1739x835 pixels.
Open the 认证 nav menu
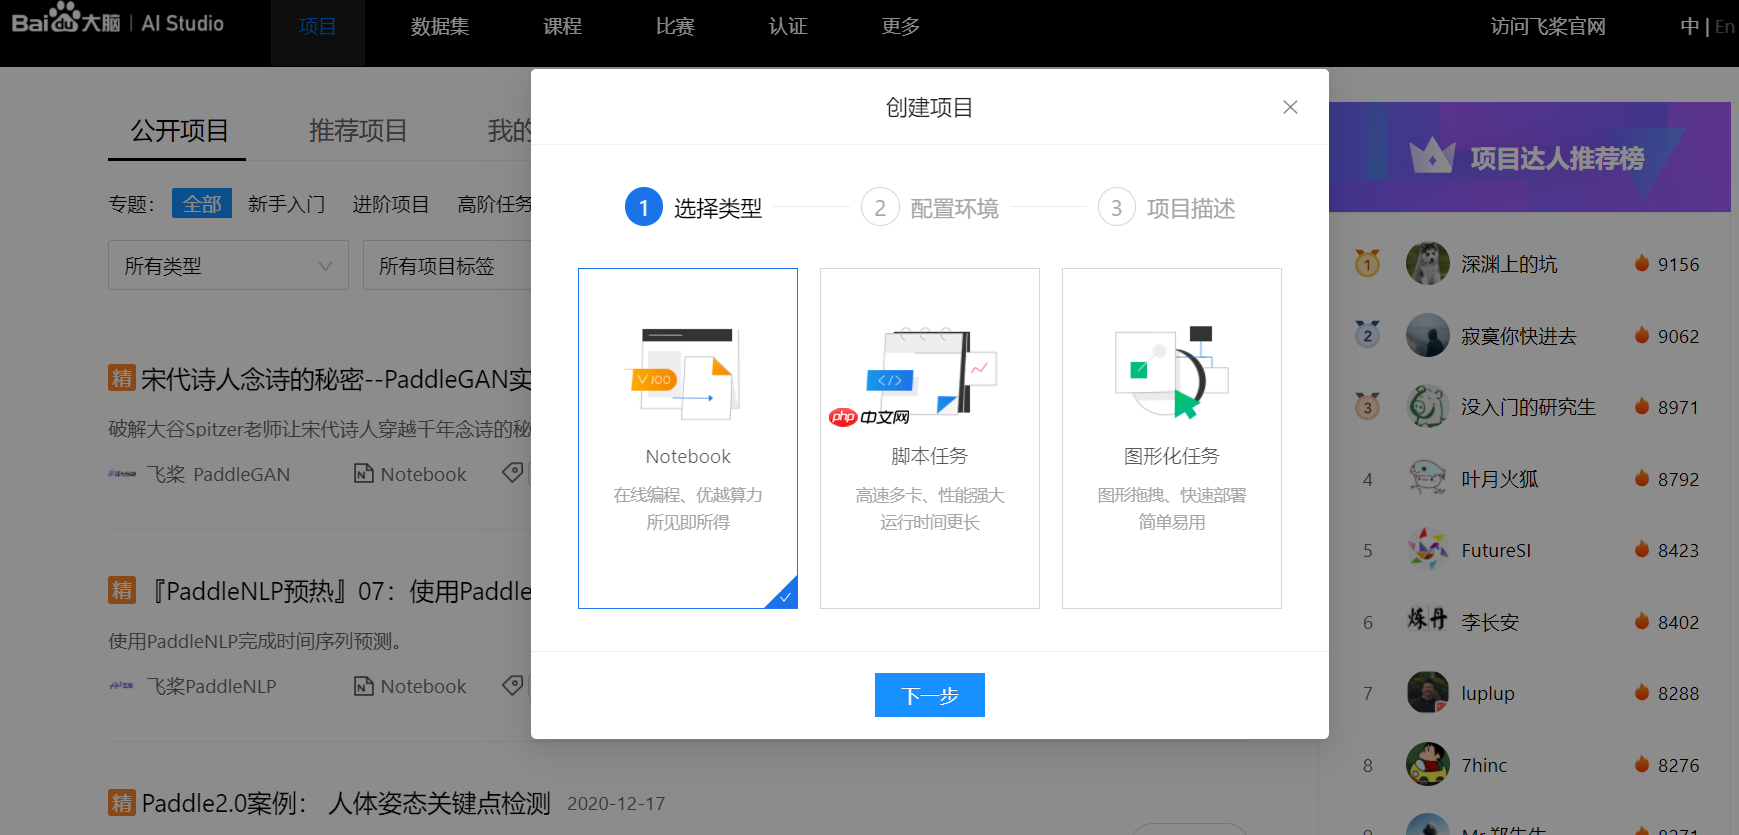788,27
